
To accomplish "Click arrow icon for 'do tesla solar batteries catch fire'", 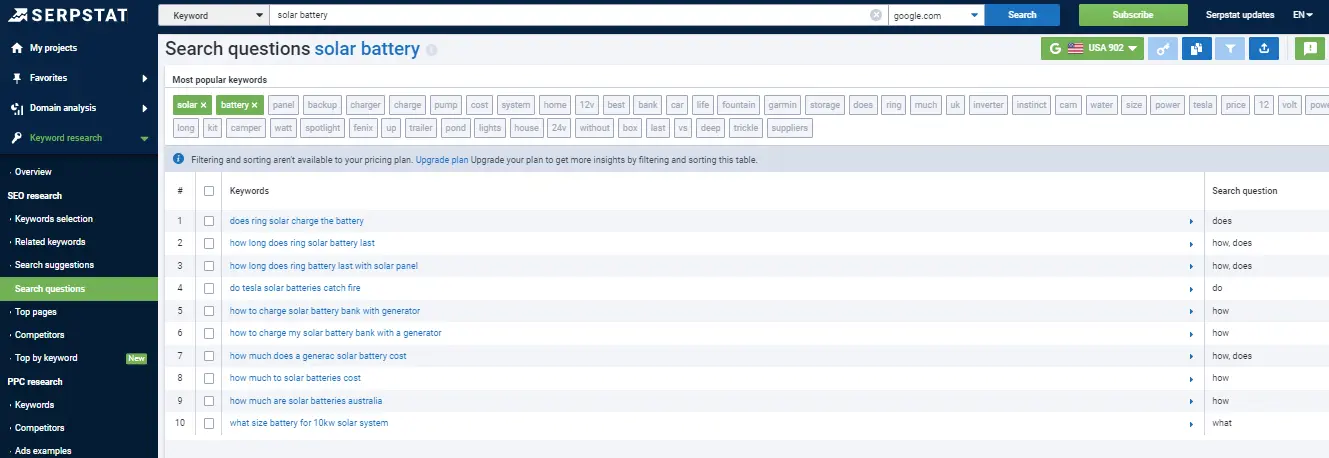I will click(1191, 288).
